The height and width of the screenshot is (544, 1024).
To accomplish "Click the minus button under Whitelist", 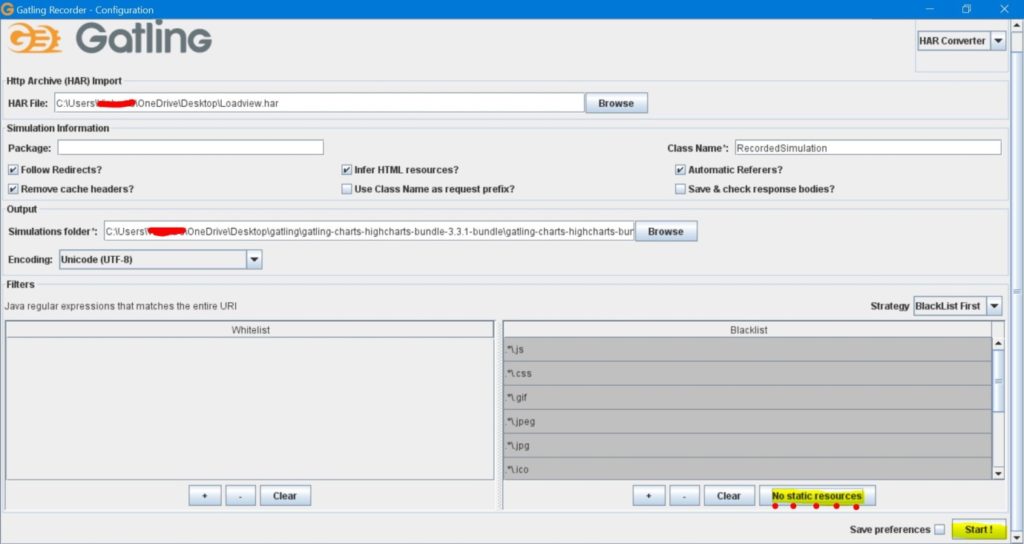I will (240, 496).
